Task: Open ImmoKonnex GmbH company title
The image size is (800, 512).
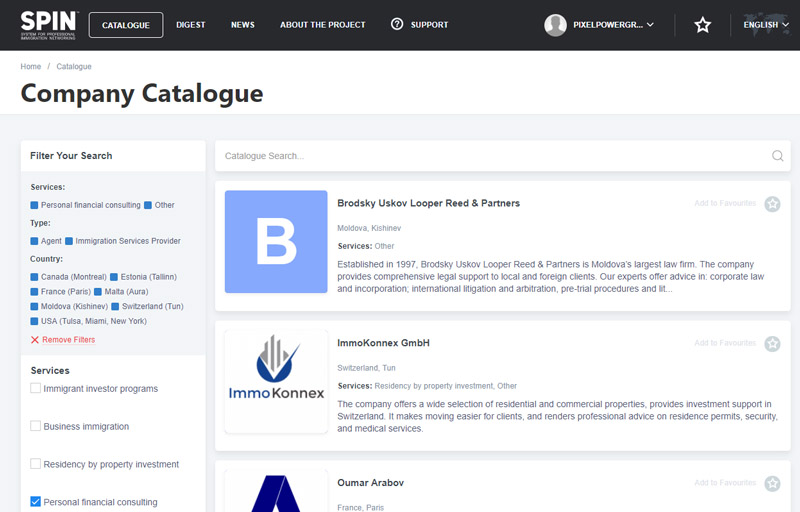Action: click(383, 343)
